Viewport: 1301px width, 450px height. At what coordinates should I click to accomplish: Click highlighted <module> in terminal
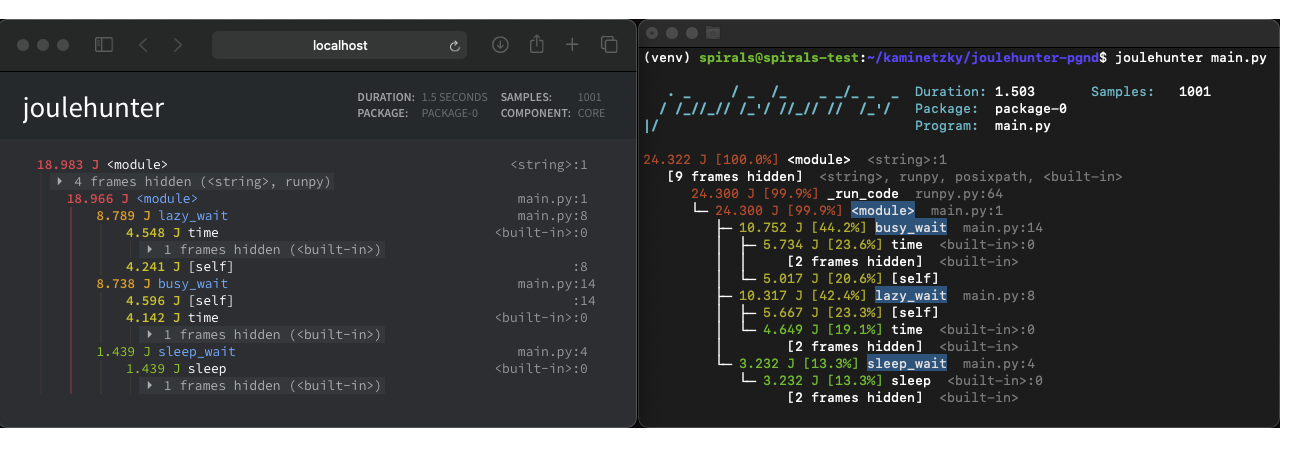(x=883, y=211)
